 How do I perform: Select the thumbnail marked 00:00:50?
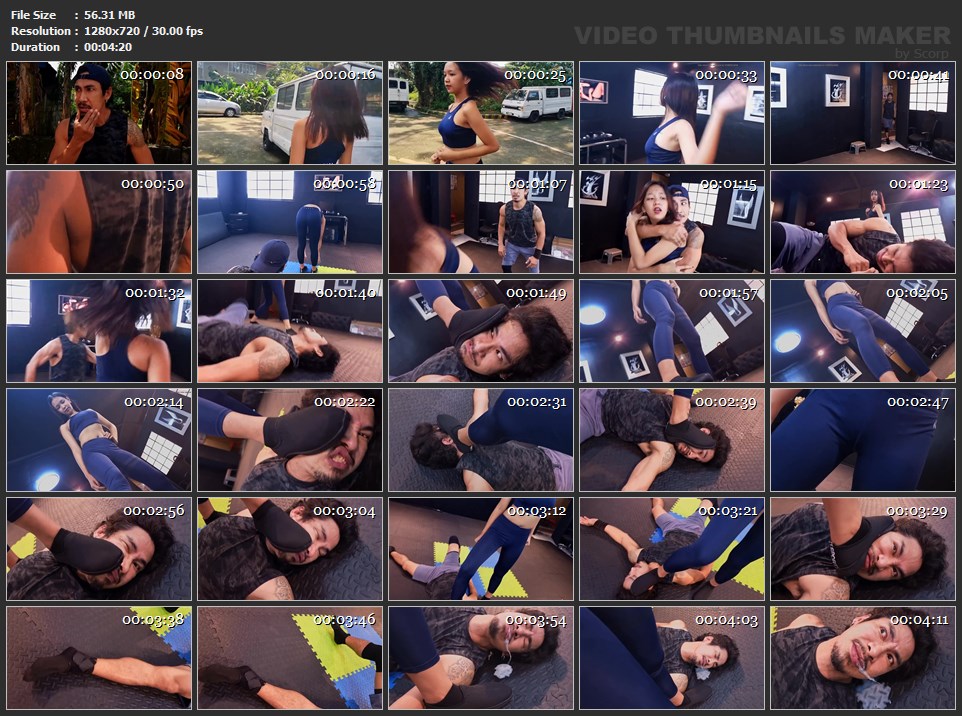tap(99, 222)
